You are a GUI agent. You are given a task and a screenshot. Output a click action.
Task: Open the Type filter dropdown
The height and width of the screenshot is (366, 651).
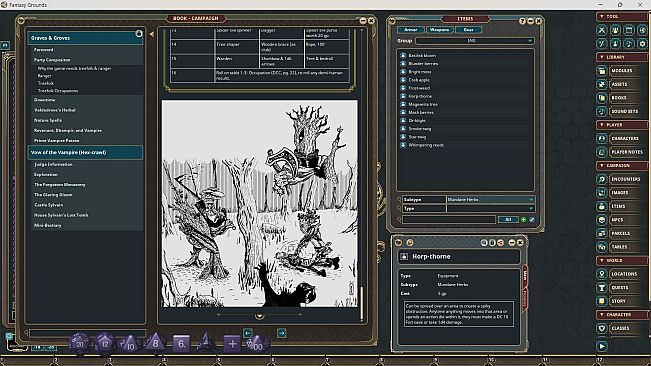(490, 208)
